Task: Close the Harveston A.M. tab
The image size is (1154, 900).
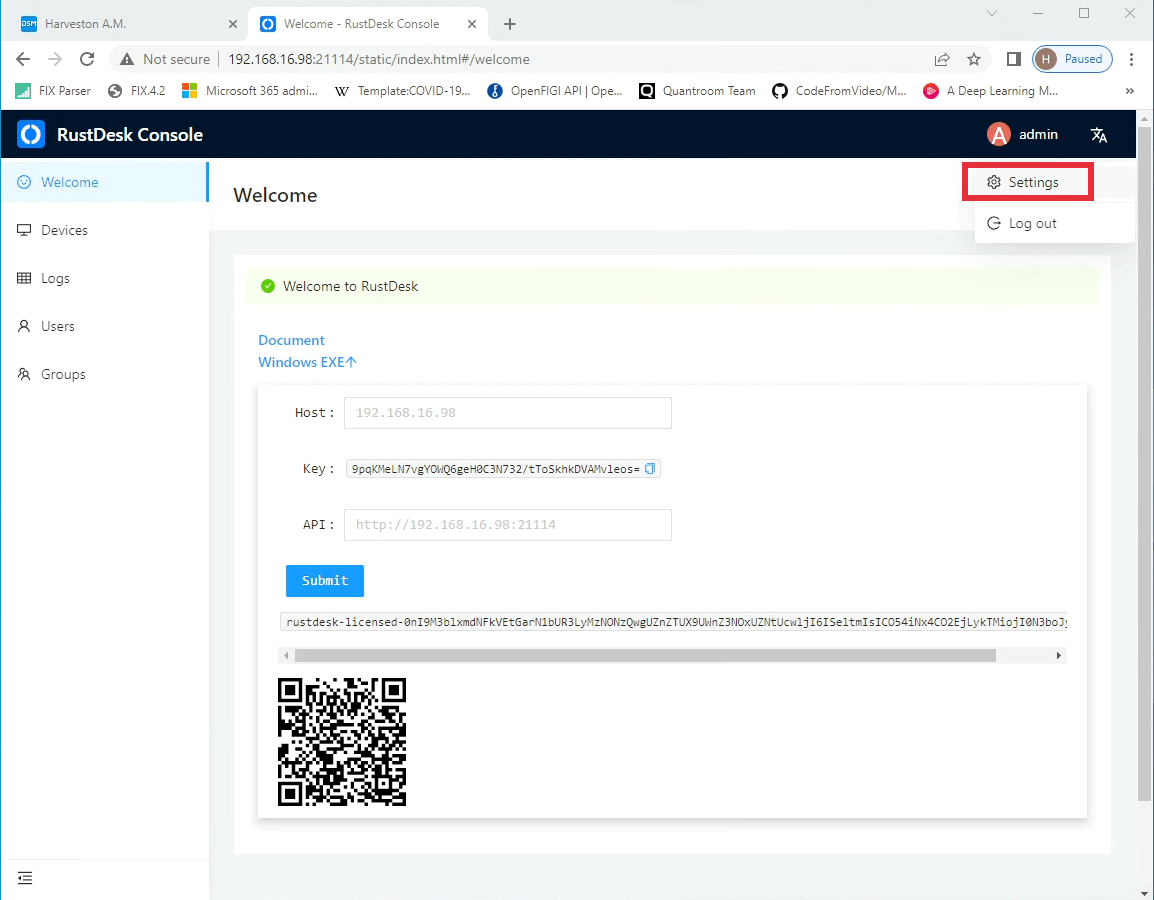Action: [x=233, y=24]
